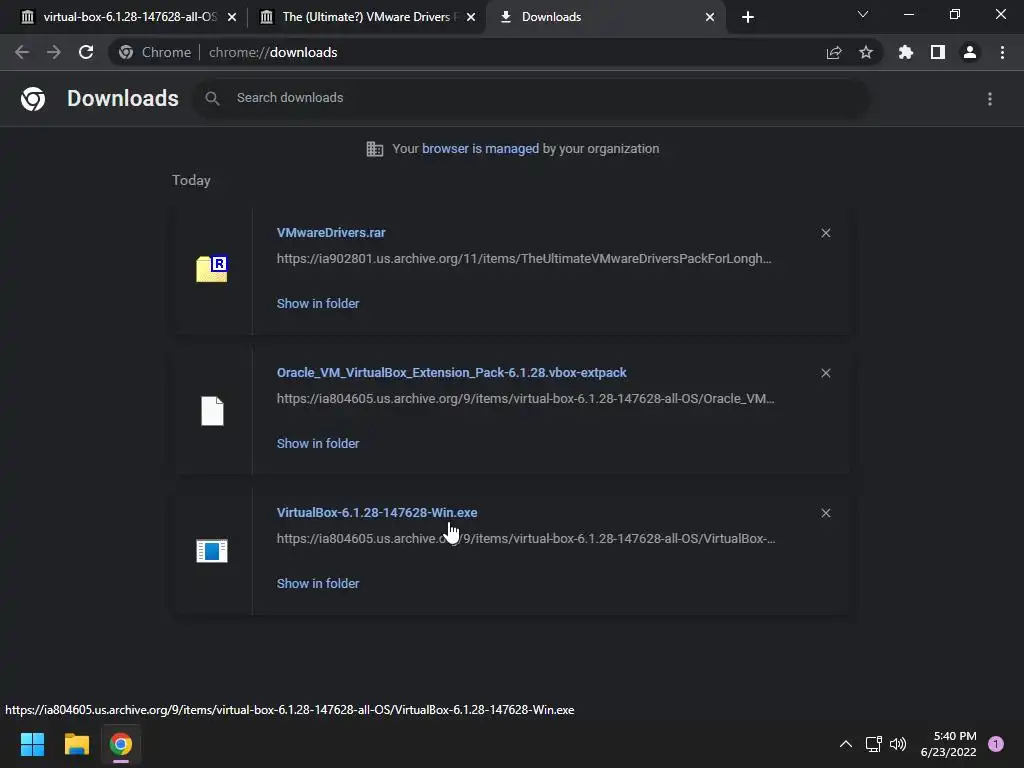Toggle the browser side panel icon
The image size is (1024, 768).
(x=938, y=52)
